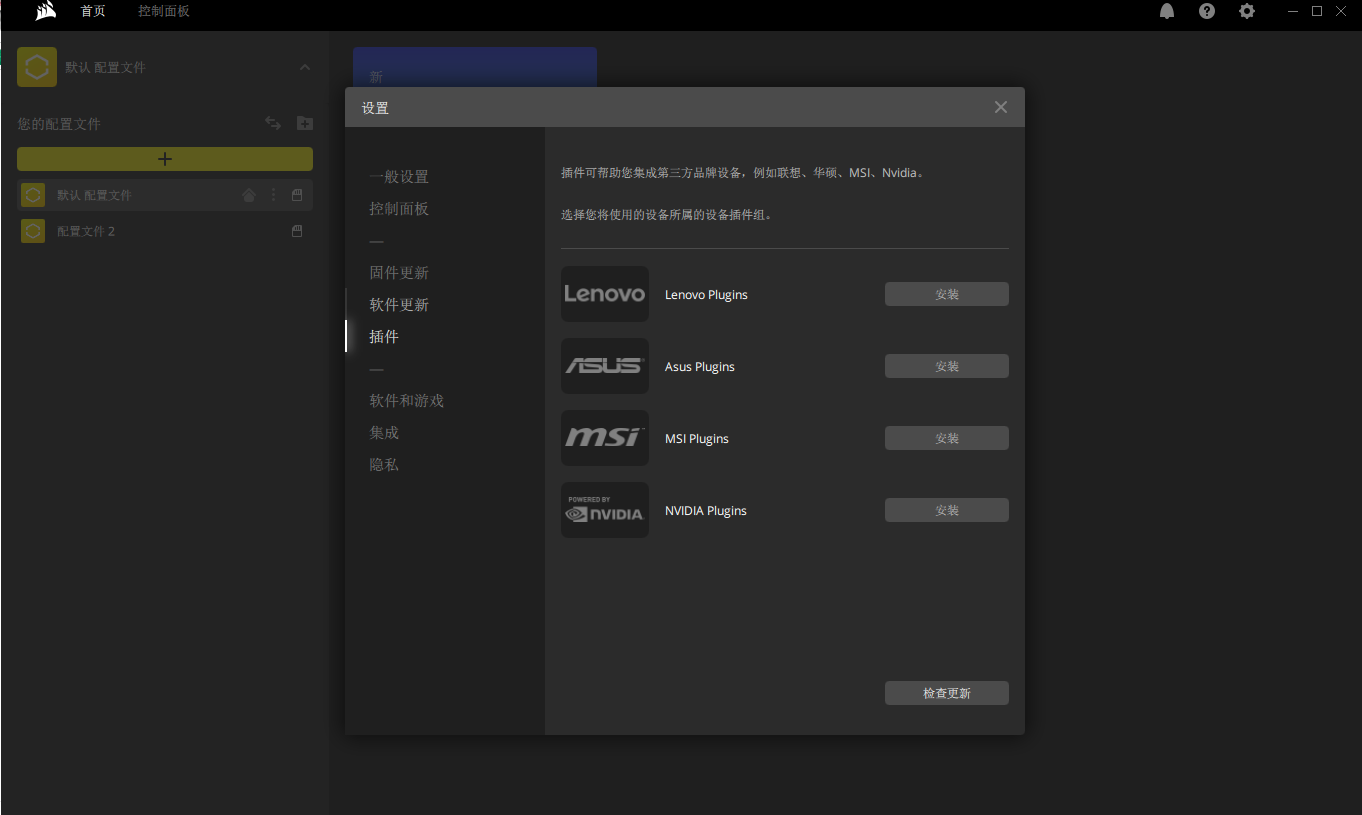Screen dimensions: 1362x815
Task: Go to 隐私 settings section
Action: tap(384, 465)
